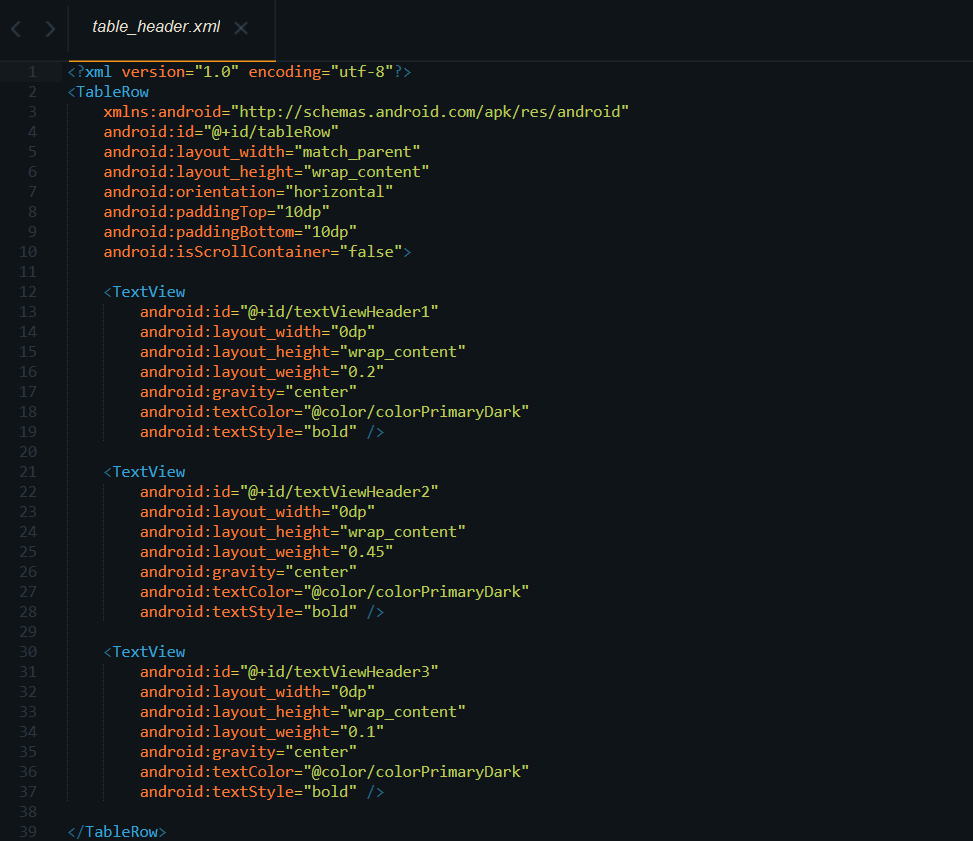Click line number 39 in gutter

point(28,832)
